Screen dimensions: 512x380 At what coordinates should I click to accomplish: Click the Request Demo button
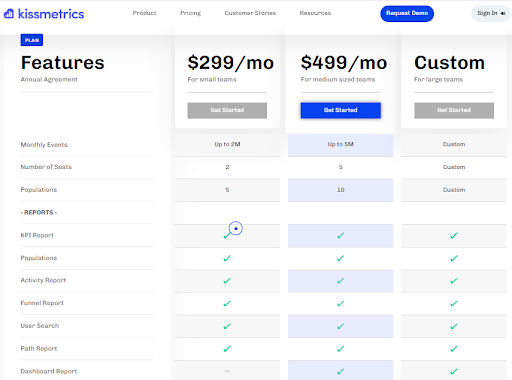coord(407,13)
